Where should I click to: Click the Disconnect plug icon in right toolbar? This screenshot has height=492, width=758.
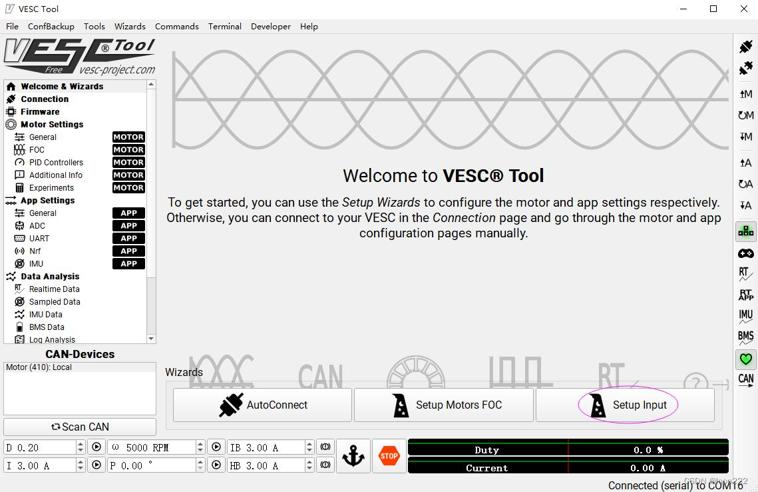point(745,68)
